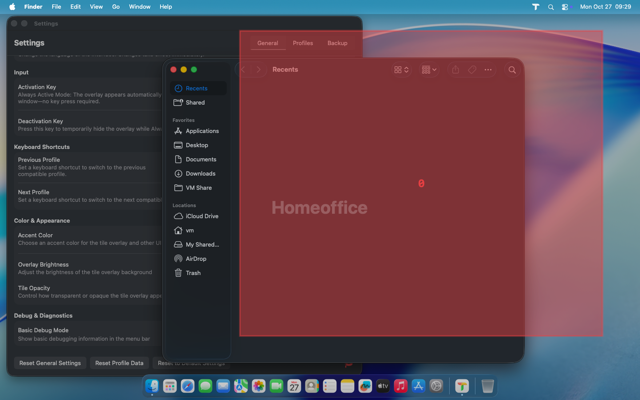Open the Finder group-by dropdown
This screenshot has height=400, width=640.
point(429,70)
